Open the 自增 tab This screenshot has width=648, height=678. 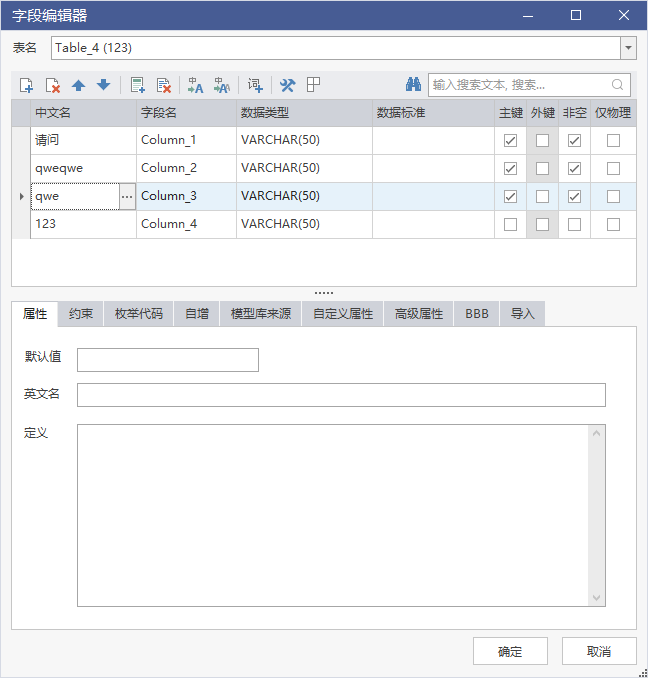197,314
